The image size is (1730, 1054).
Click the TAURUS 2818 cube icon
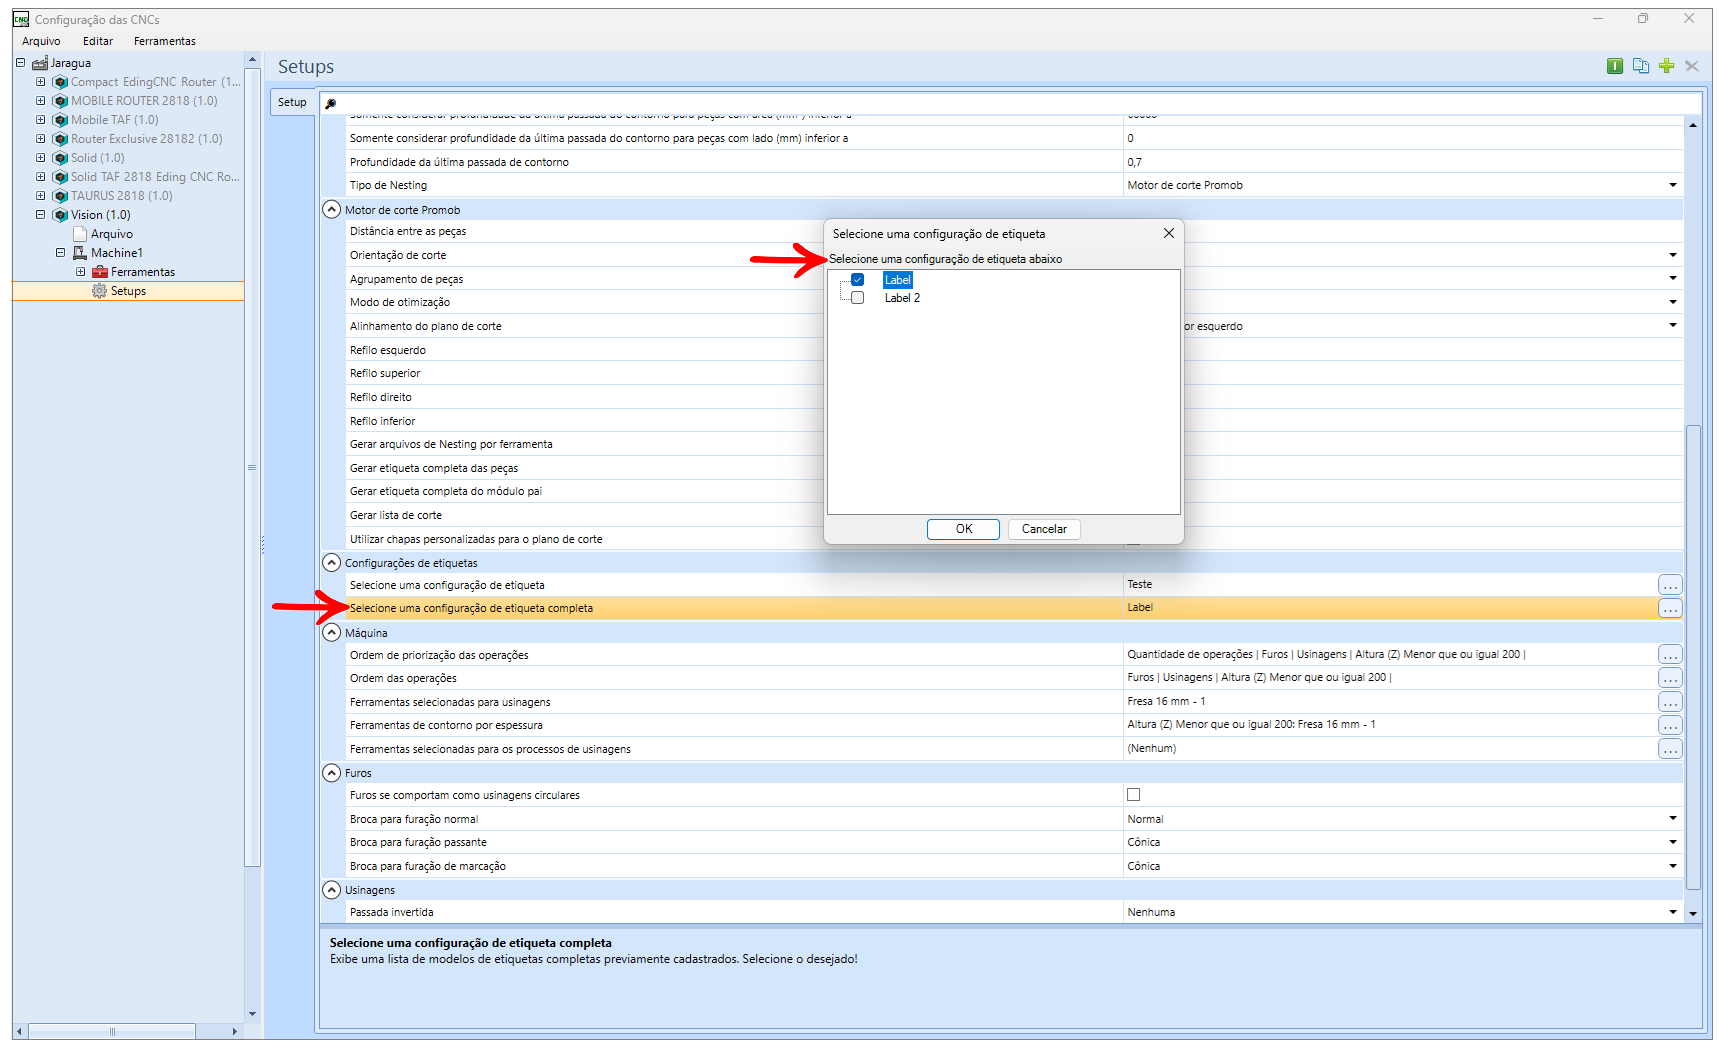pos(60,196)
